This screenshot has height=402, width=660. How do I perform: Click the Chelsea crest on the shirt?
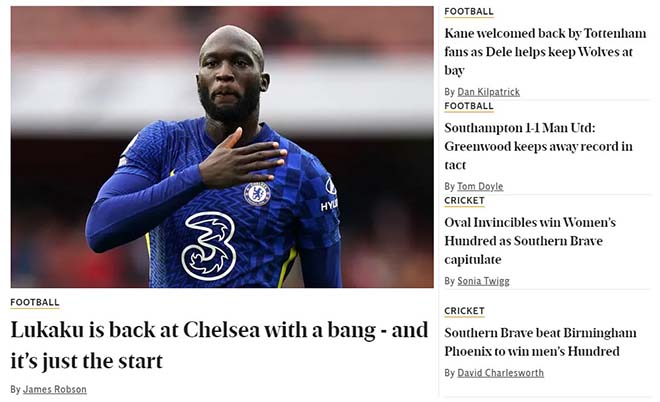point(257,193)
